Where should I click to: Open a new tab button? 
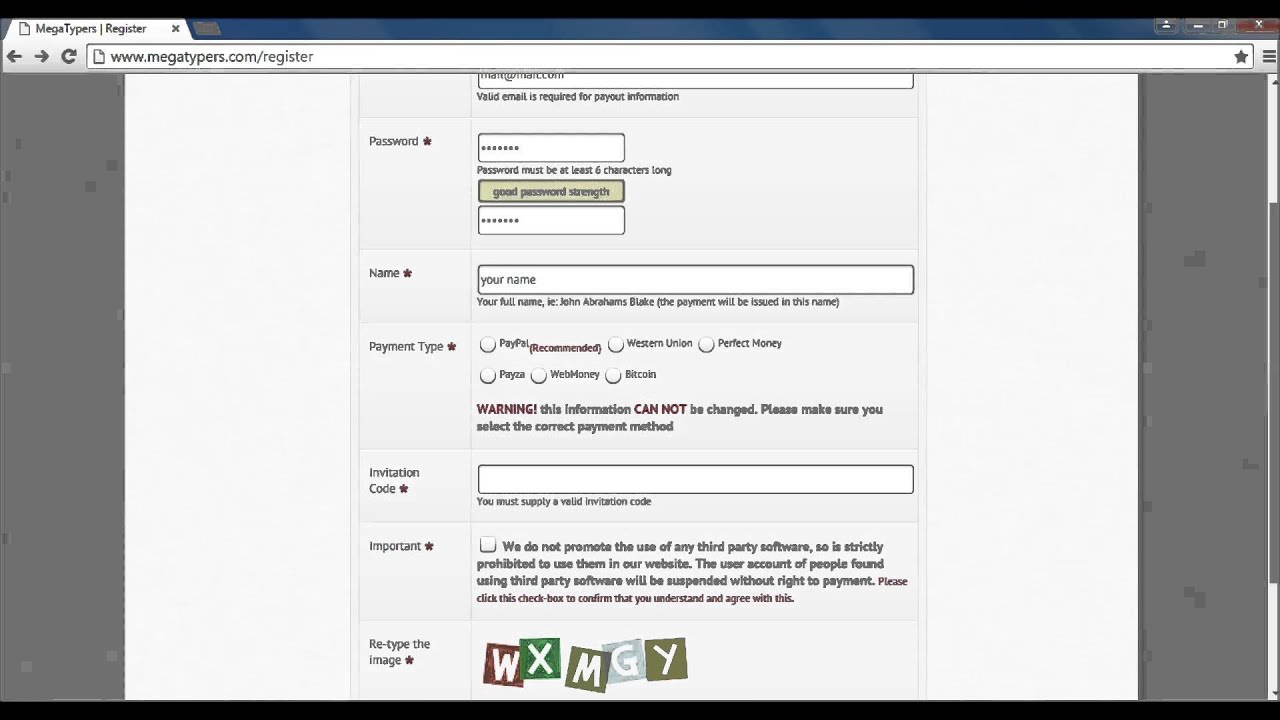[207, 29]
